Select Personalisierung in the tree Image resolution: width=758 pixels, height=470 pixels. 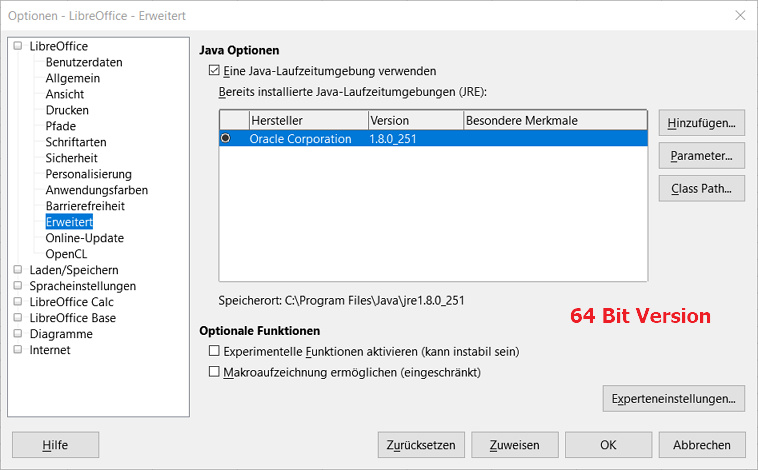coord(88,174)
